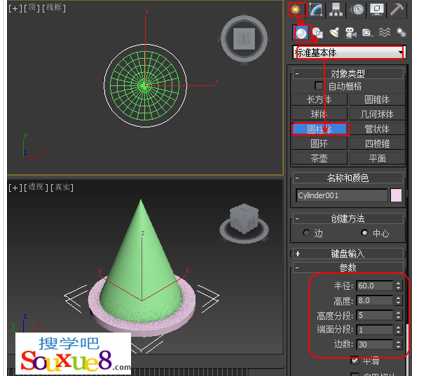Open the 标准基本体 dropdown list
This screenshot has height=376, width=424.
click(349, 52)
